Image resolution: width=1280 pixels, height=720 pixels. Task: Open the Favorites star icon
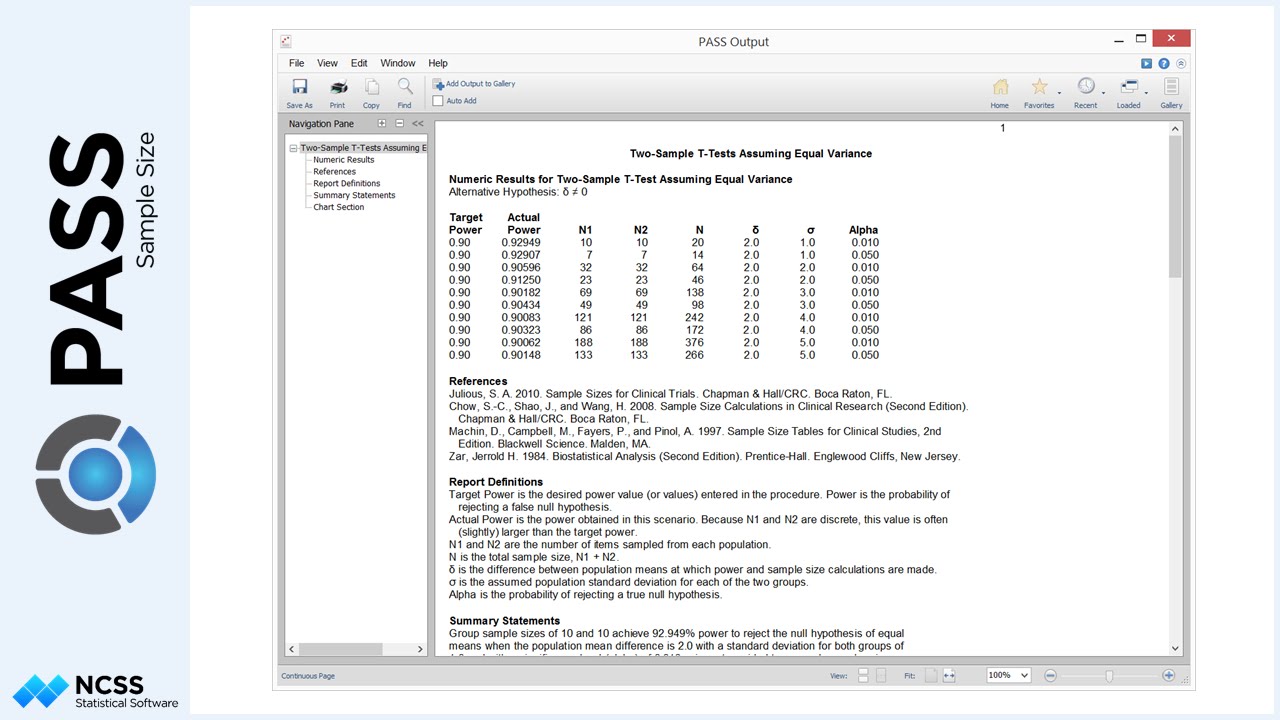tap(1039, 87)
